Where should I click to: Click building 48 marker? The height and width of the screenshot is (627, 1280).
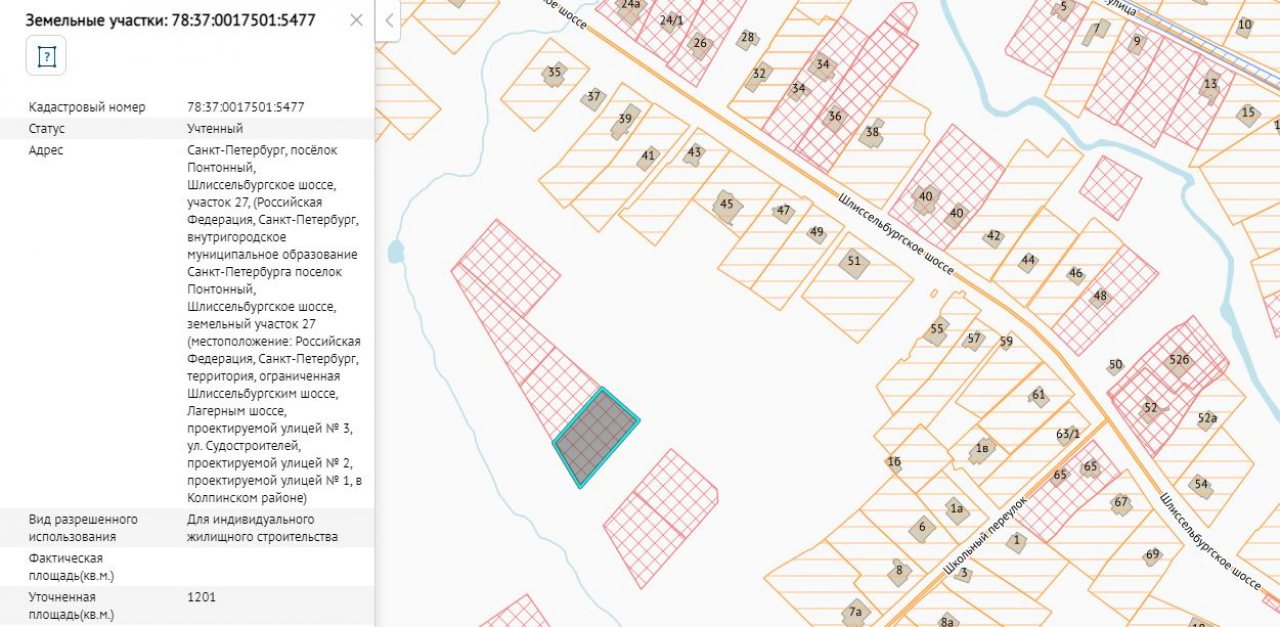point(1100,296)
